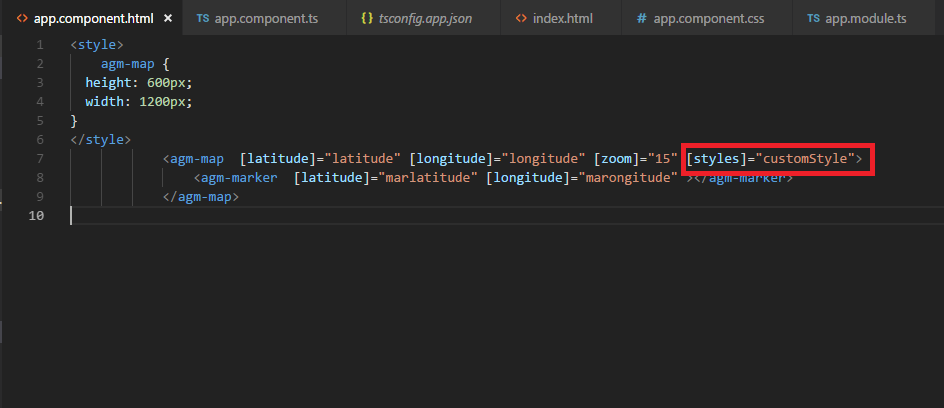This screenshot has height=408, width=944.
Task: Click the hash icon on app.component.css tab
Action: [642, 18]
